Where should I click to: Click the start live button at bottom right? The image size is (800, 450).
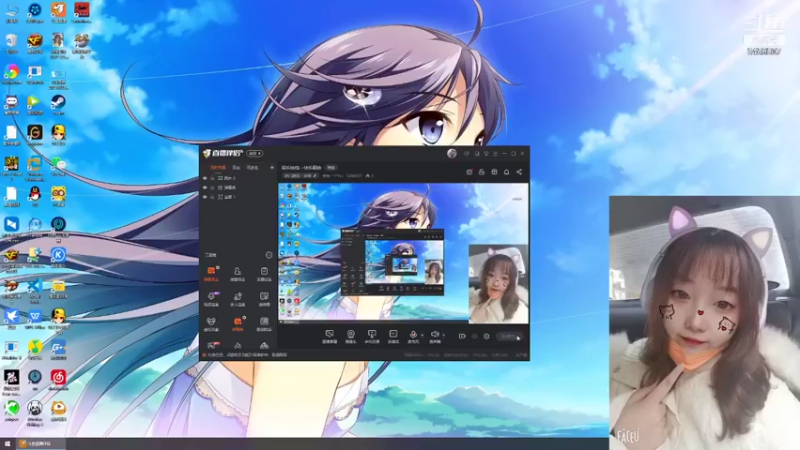click(x=510, y=336)
